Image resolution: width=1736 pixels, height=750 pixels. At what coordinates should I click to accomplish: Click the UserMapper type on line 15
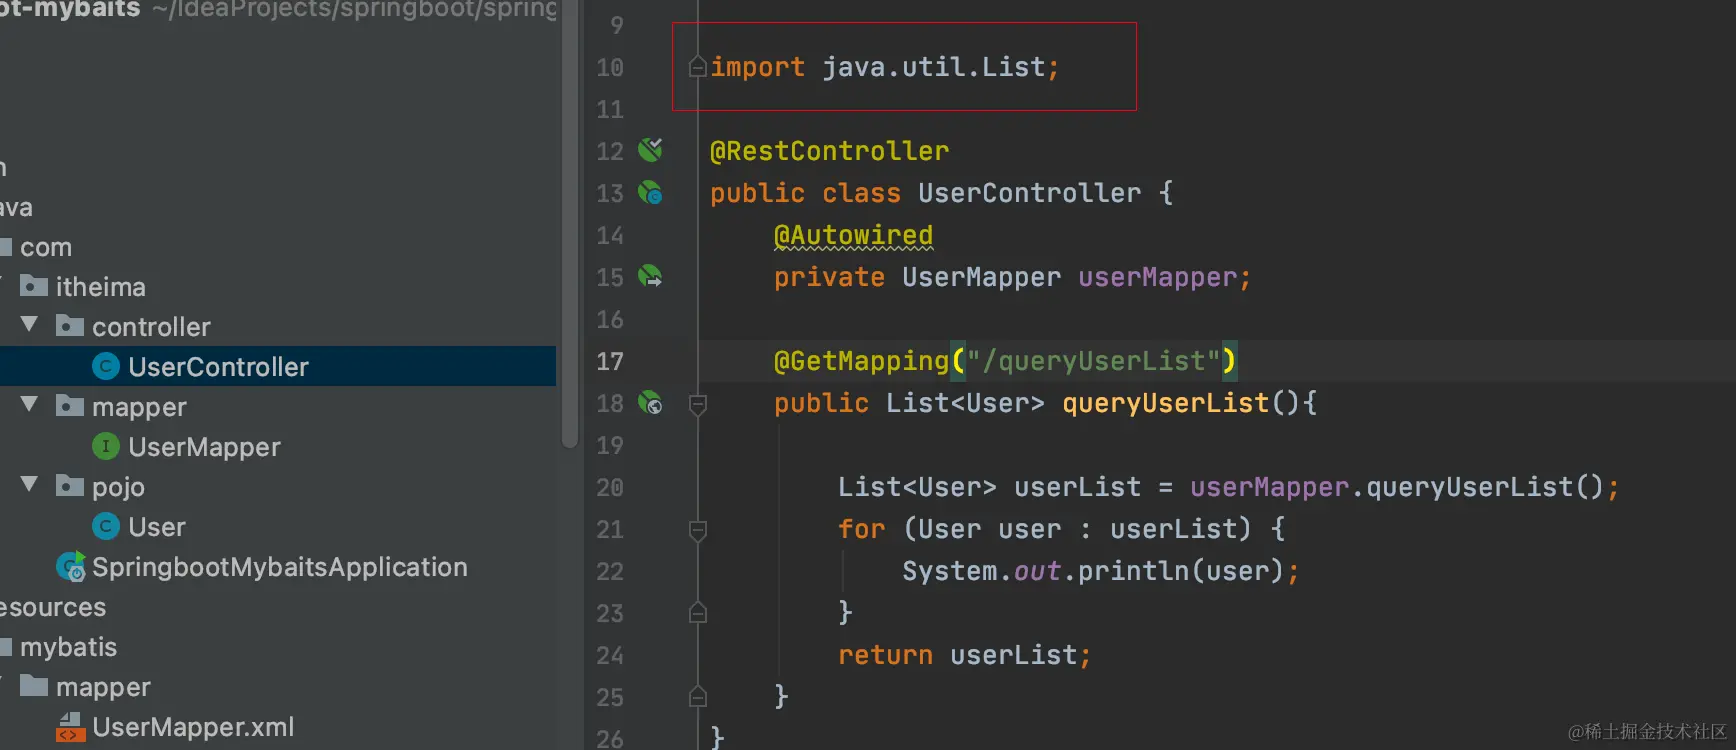[x=981, y=277]
